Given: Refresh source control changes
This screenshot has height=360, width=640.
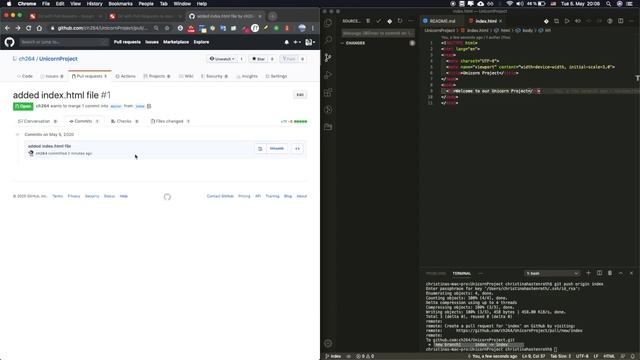Looking at the screenshot, I should coord(400,21).
